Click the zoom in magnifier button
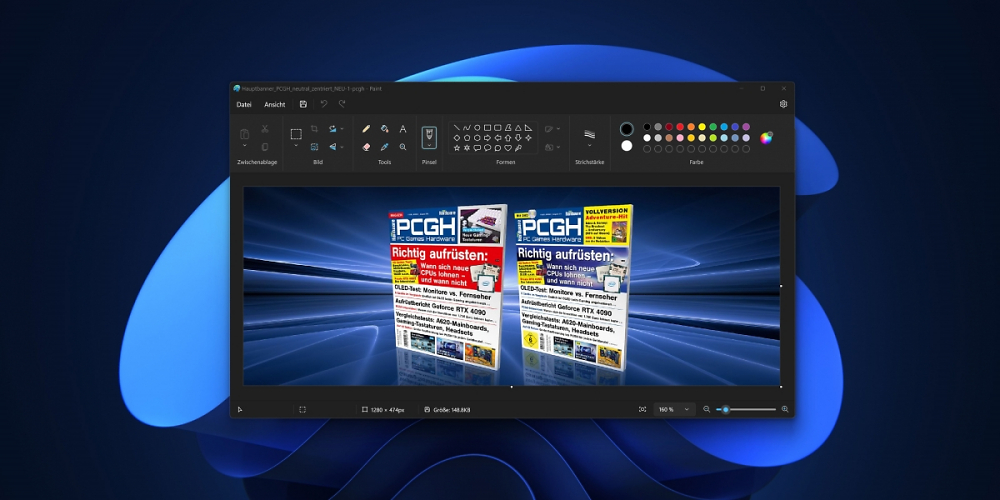Viewport: 1000px width, 500px height. pyautogui.click(x=785, y=409)
